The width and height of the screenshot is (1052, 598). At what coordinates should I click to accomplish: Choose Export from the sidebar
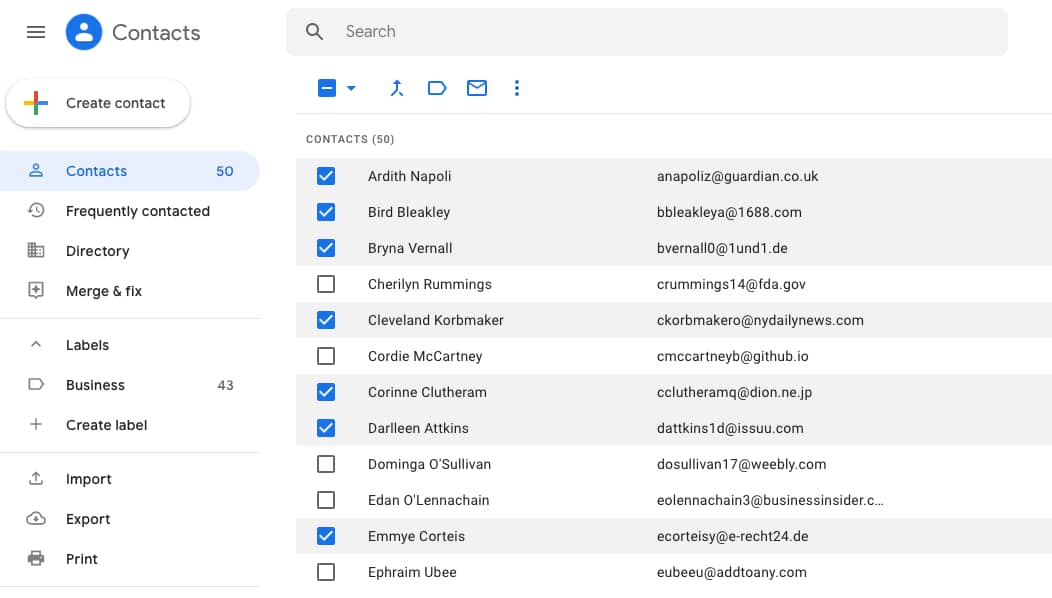click(x=88, y=519)
